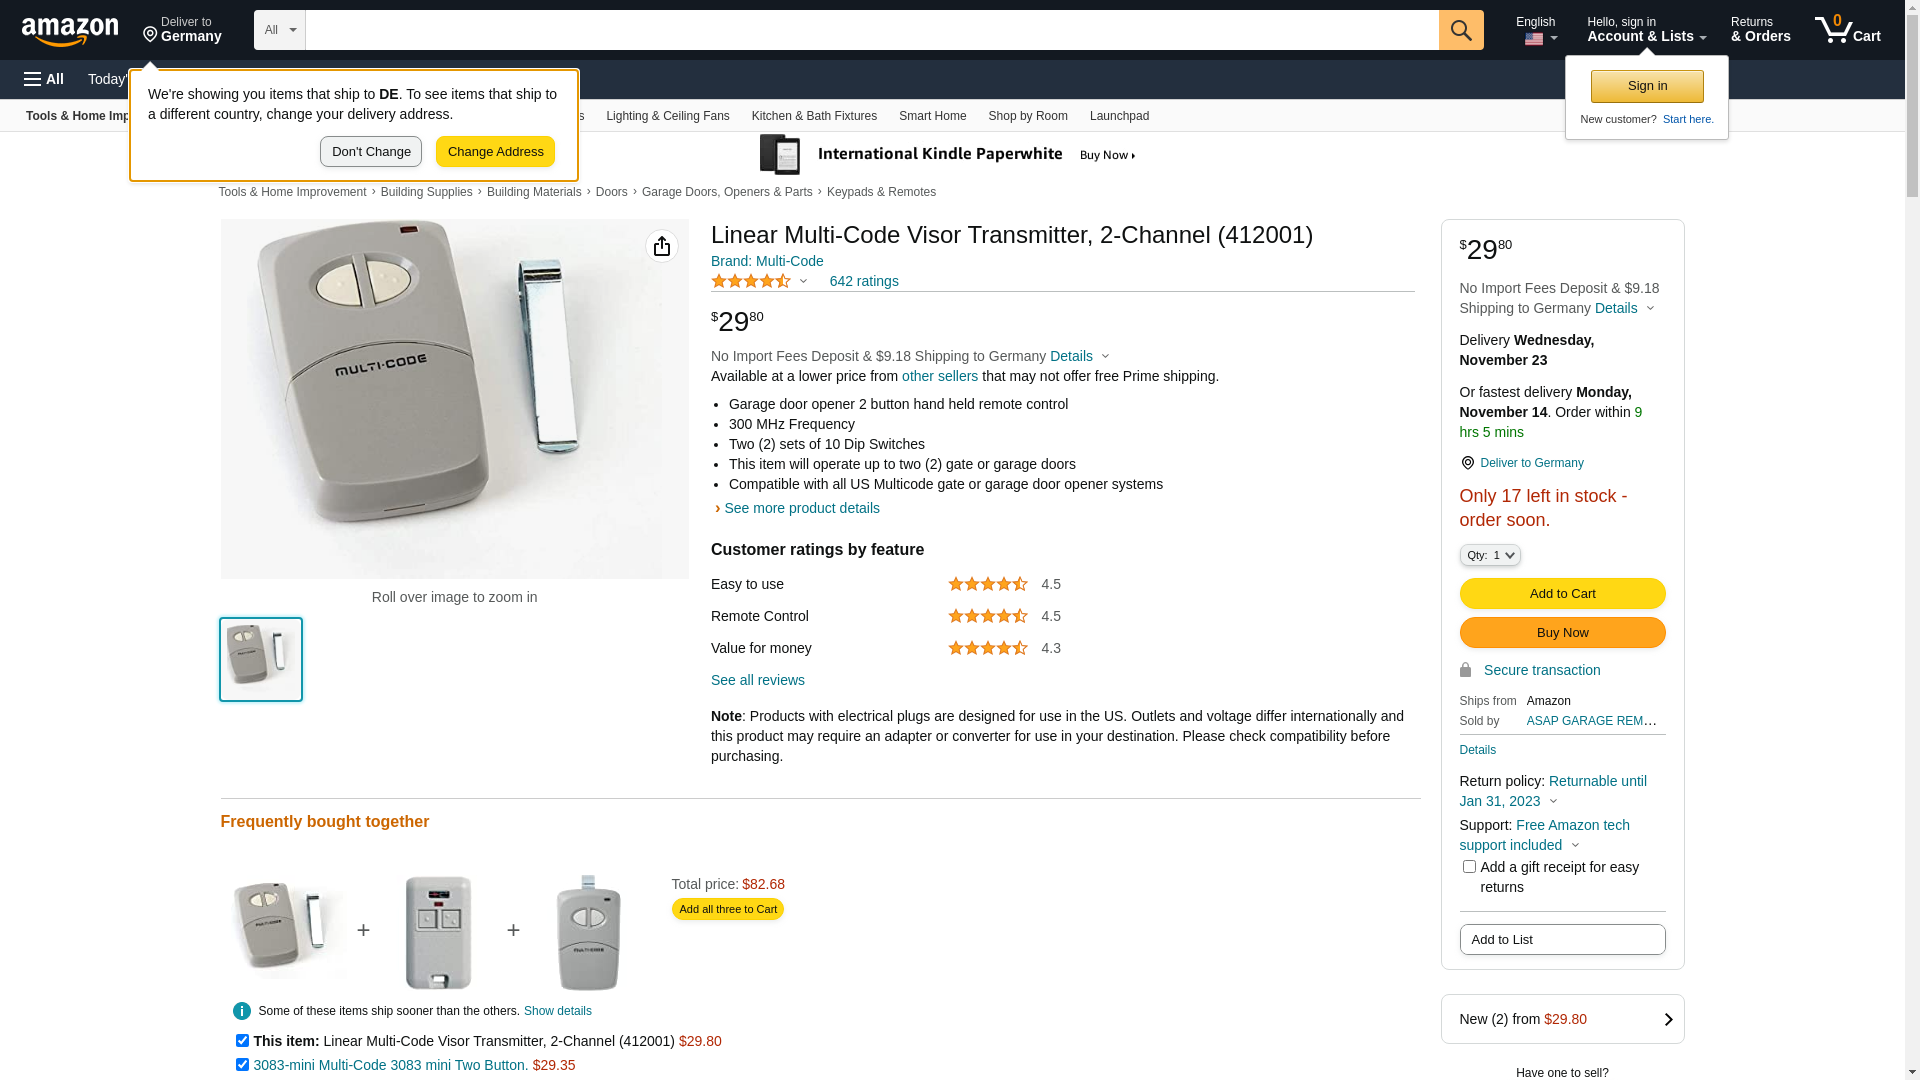Select the product image thumbnail
Image resolution: width=1920 pixels, height=1080 pixels.
(x=261, y=660)
